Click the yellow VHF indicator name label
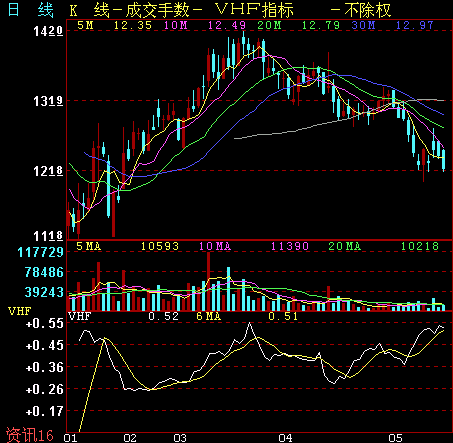 19,311
